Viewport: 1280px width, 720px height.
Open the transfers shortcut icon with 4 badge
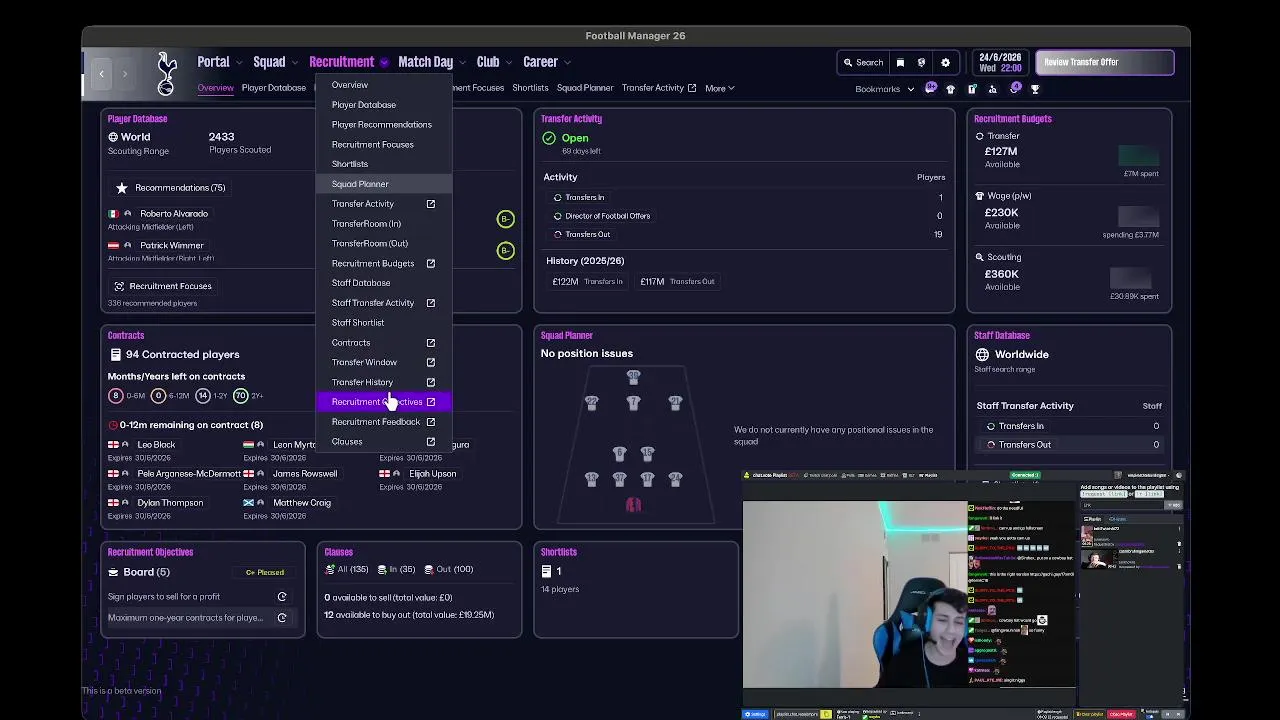point(1015,88)
